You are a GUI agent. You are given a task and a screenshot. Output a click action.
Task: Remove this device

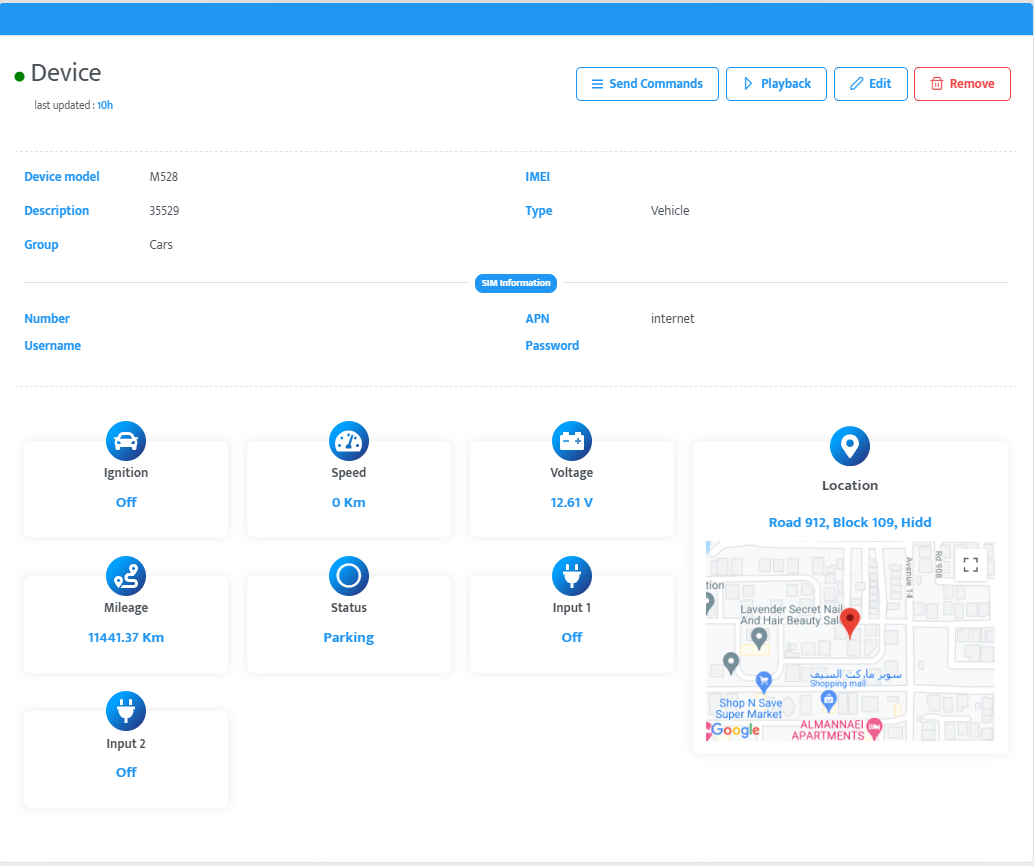coord(962,84)
